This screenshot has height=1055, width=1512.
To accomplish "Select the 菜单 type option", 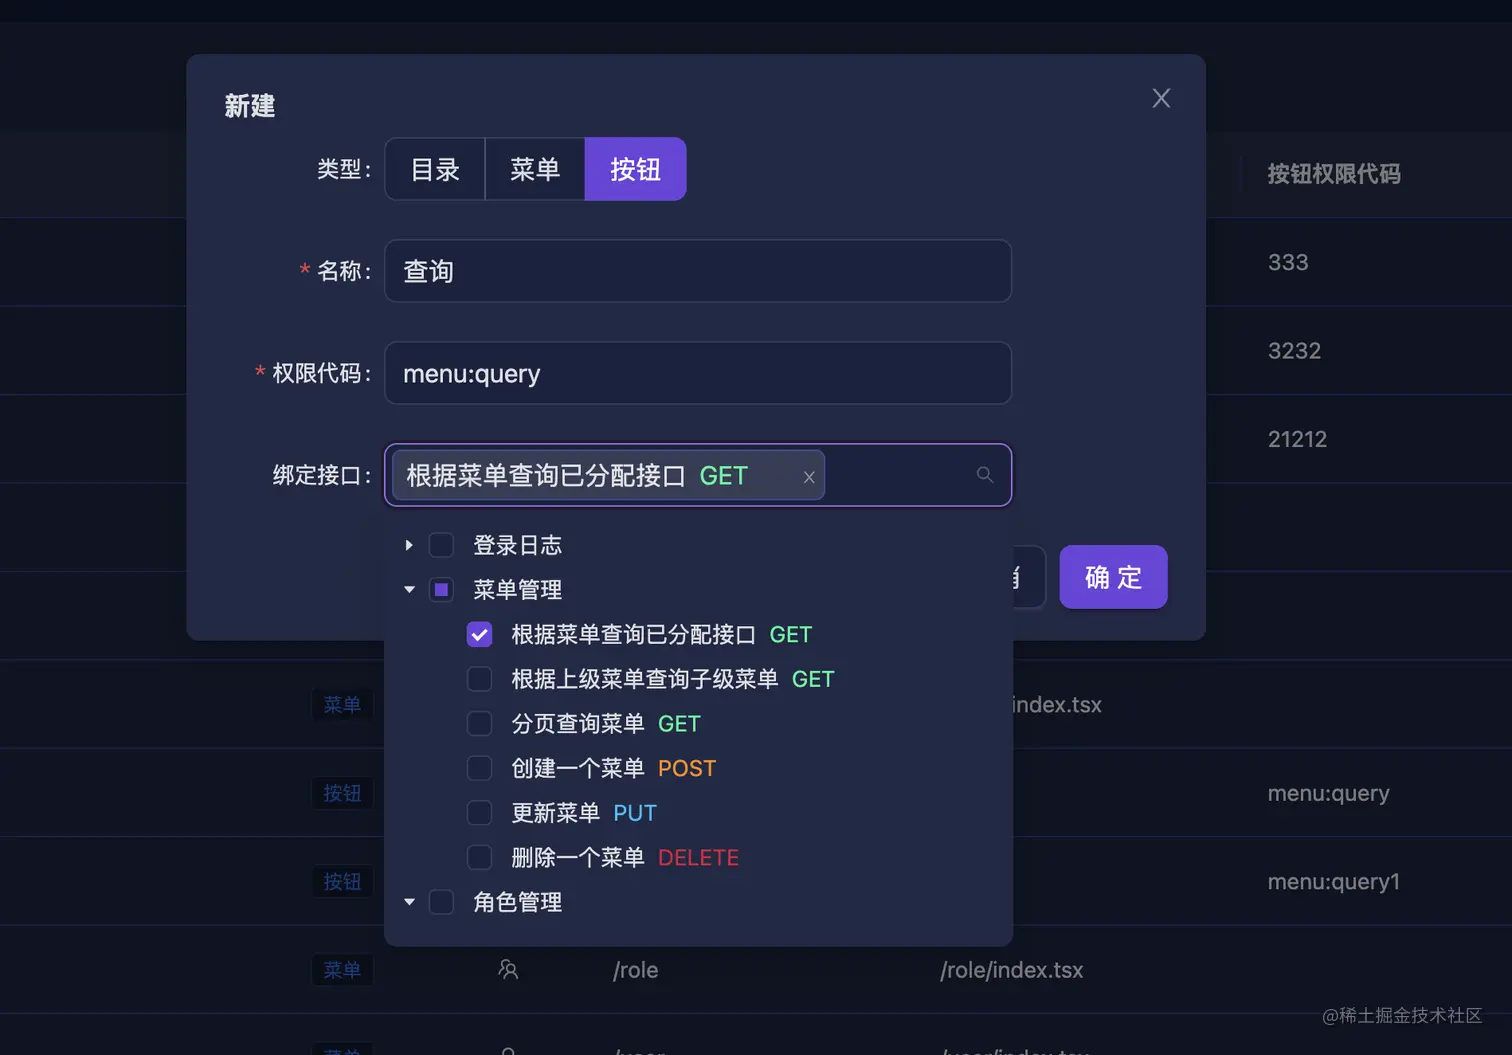I will click(535, 169).
